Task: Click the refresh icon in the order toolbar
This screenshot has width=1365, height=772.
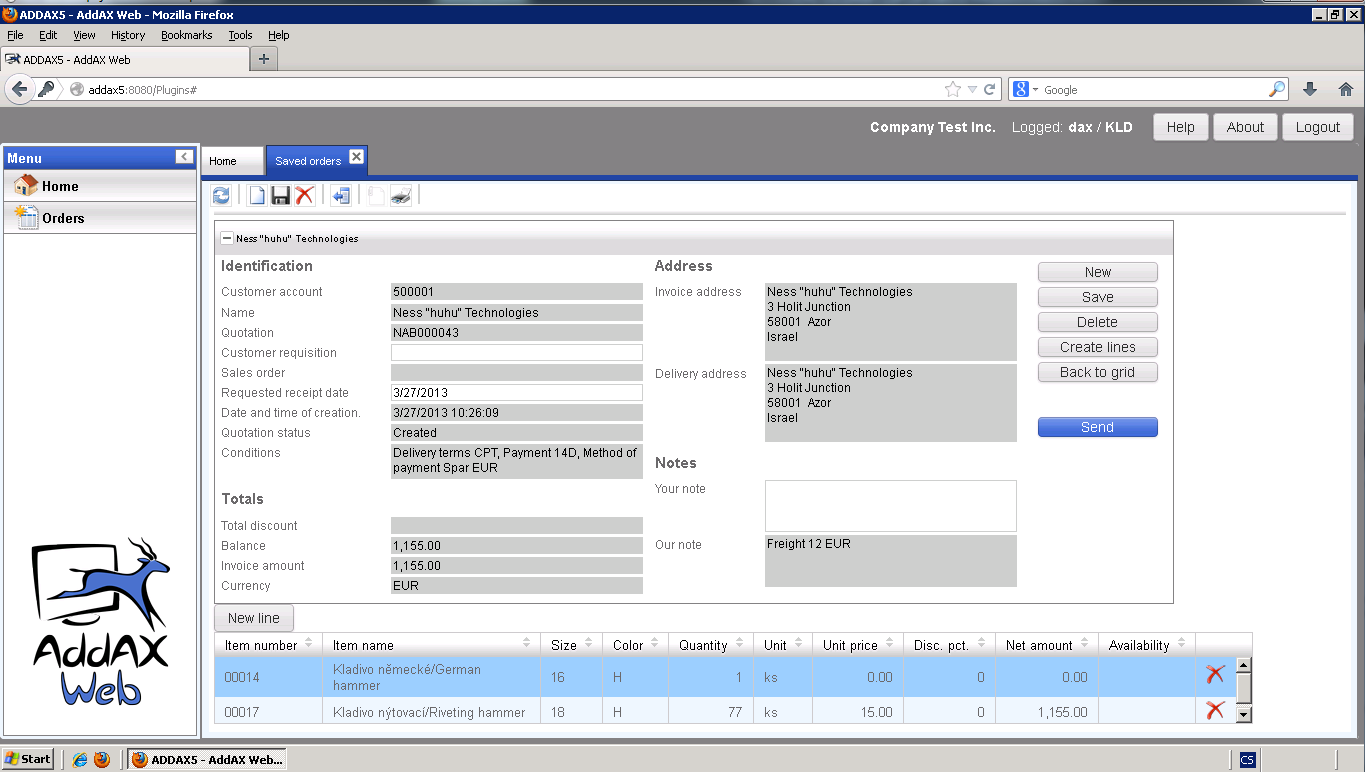Action: click(x=222, y=196)
